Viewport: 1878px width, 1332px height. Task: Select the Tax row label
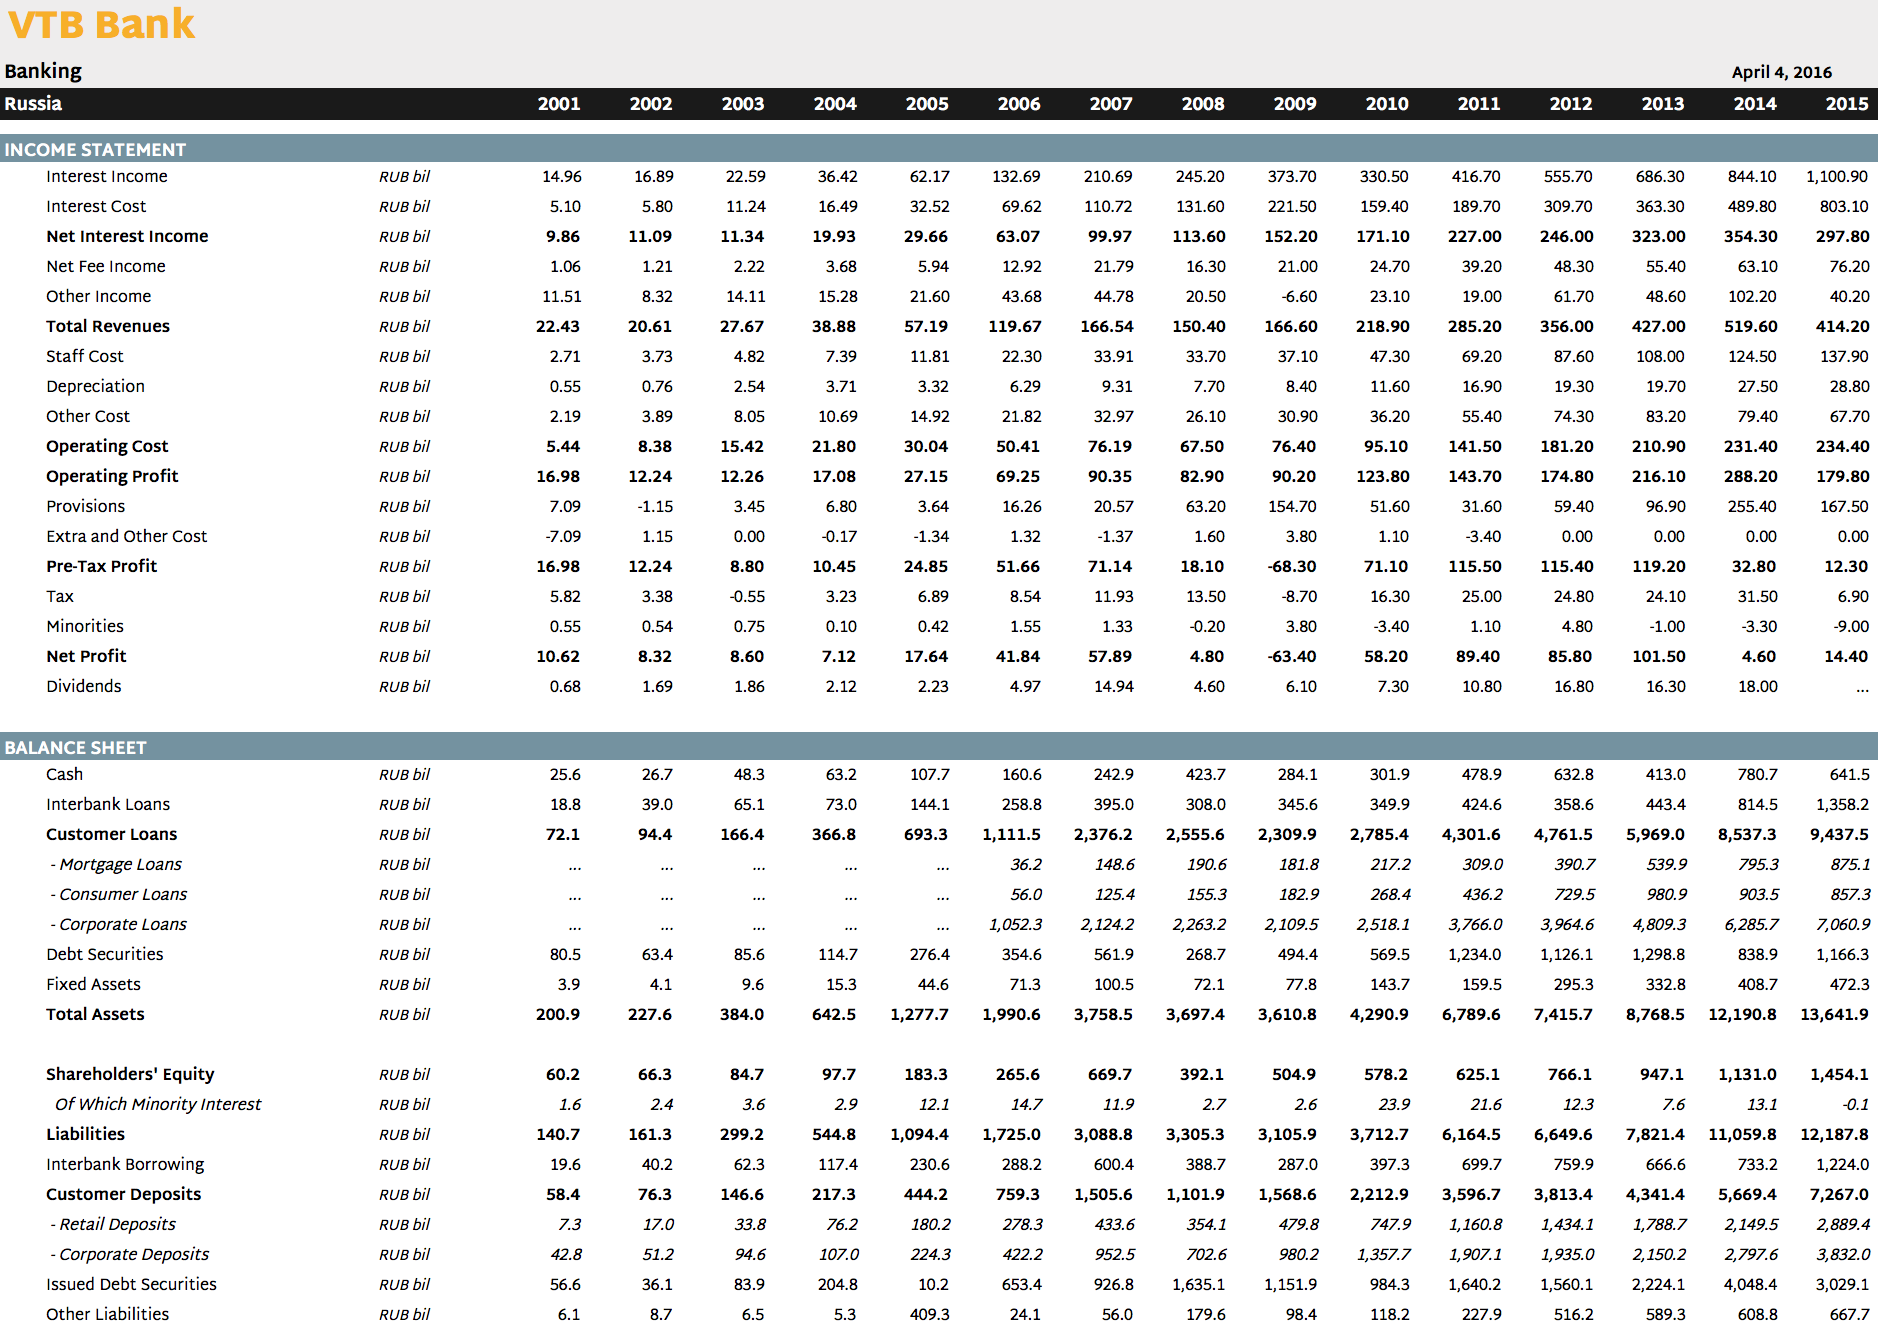coord(60,596)
